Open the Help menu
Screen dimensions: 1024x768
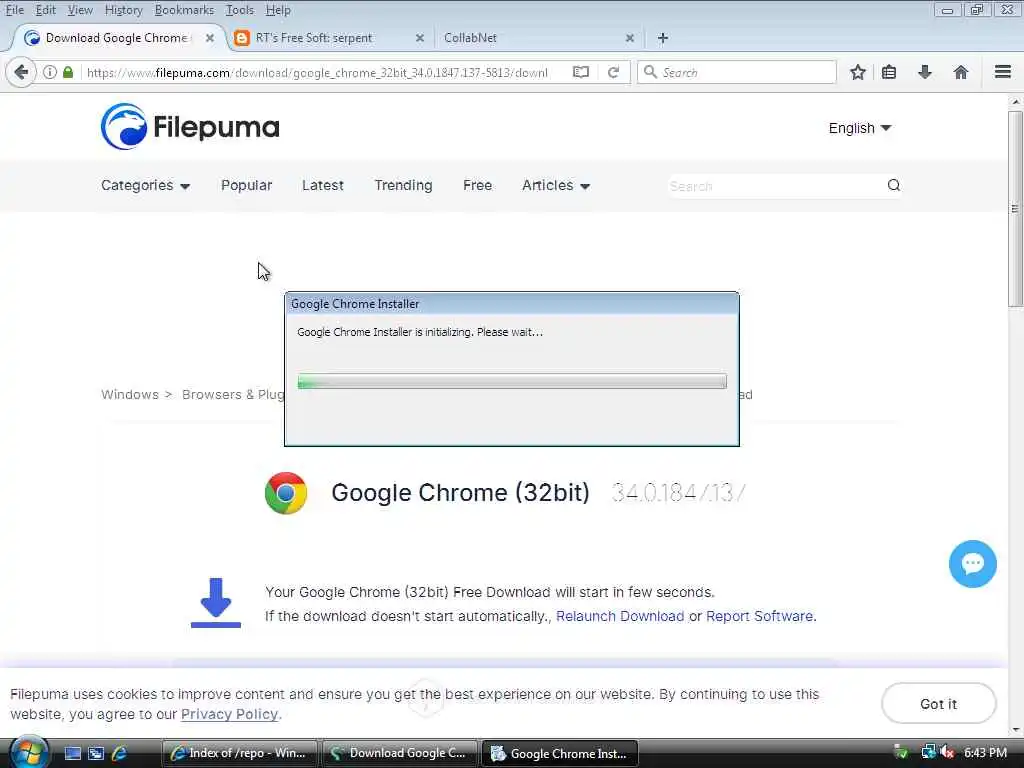pos(278,10)
